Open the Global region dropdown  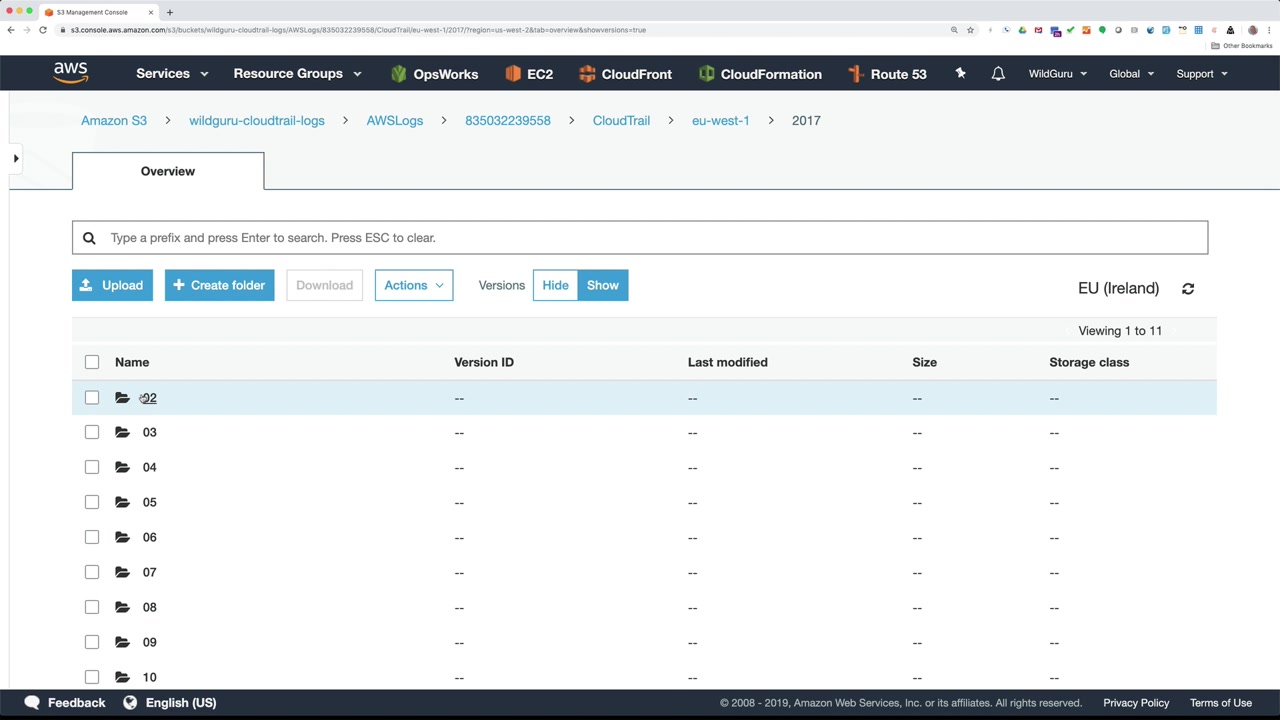tap(1131, 74)
